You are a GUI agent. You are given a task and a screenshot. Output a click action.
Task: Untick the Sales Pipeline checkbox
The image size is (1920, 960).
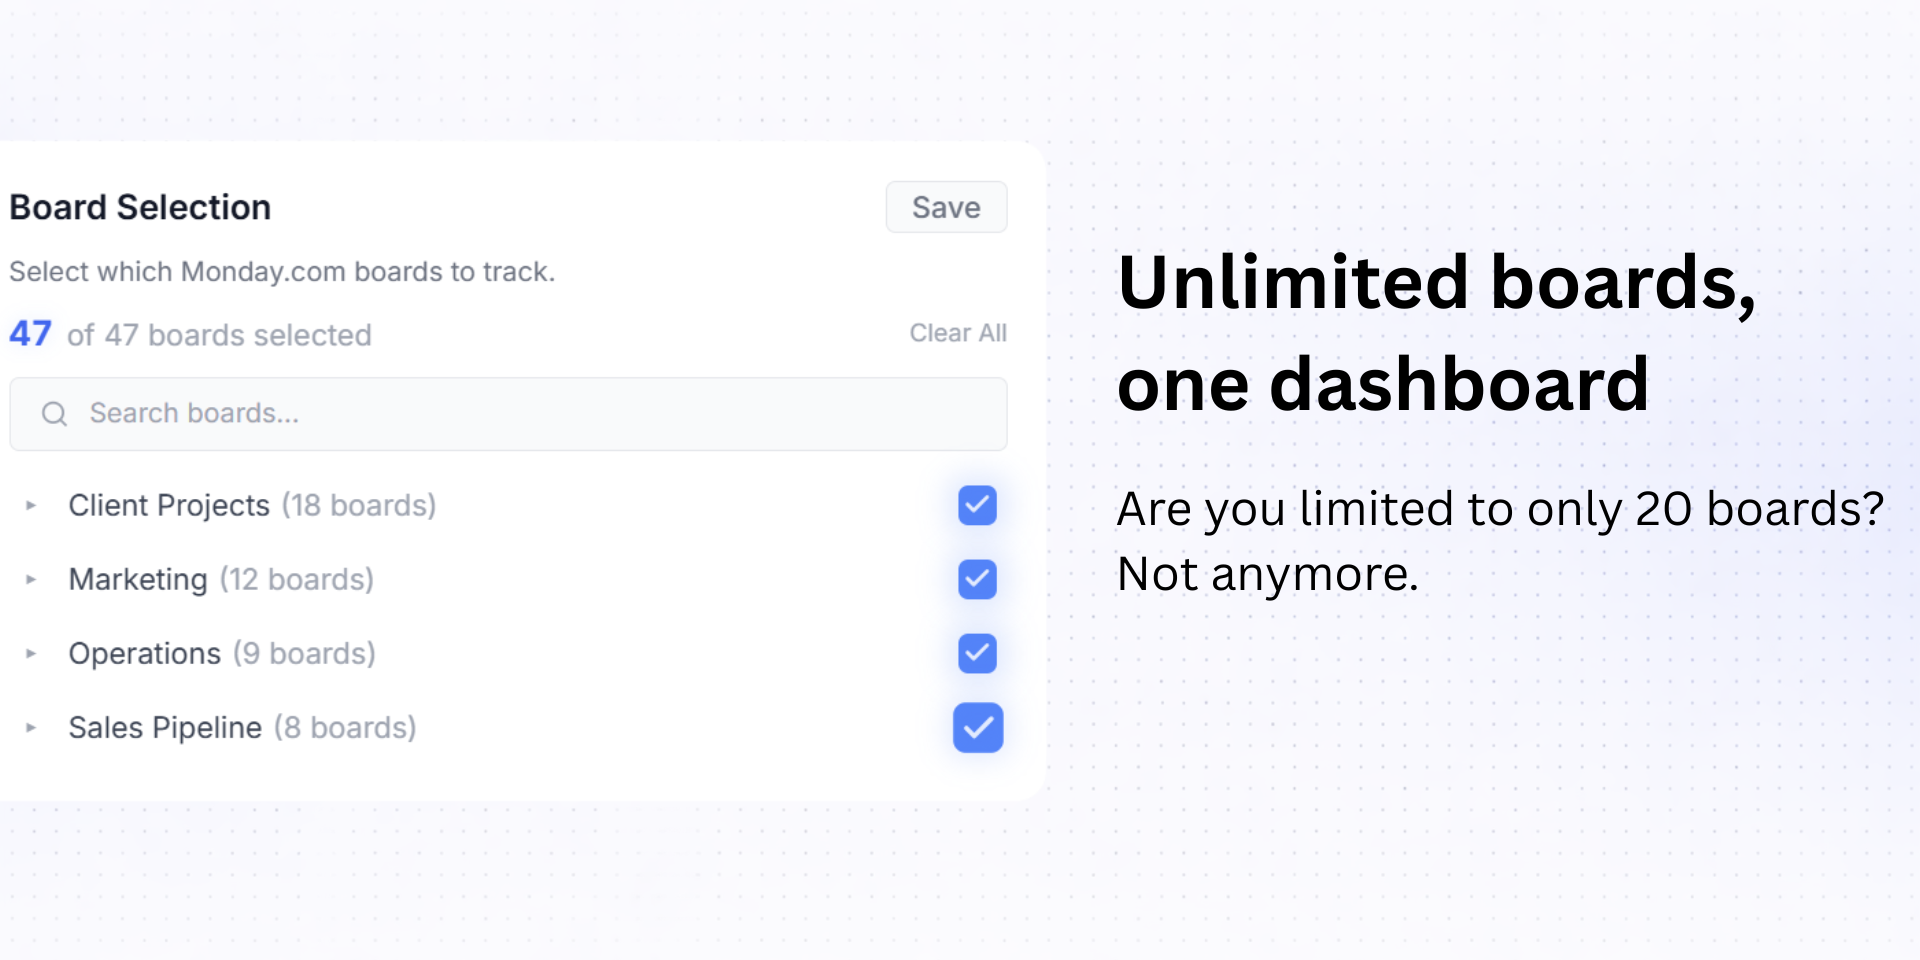coord(977,727)
